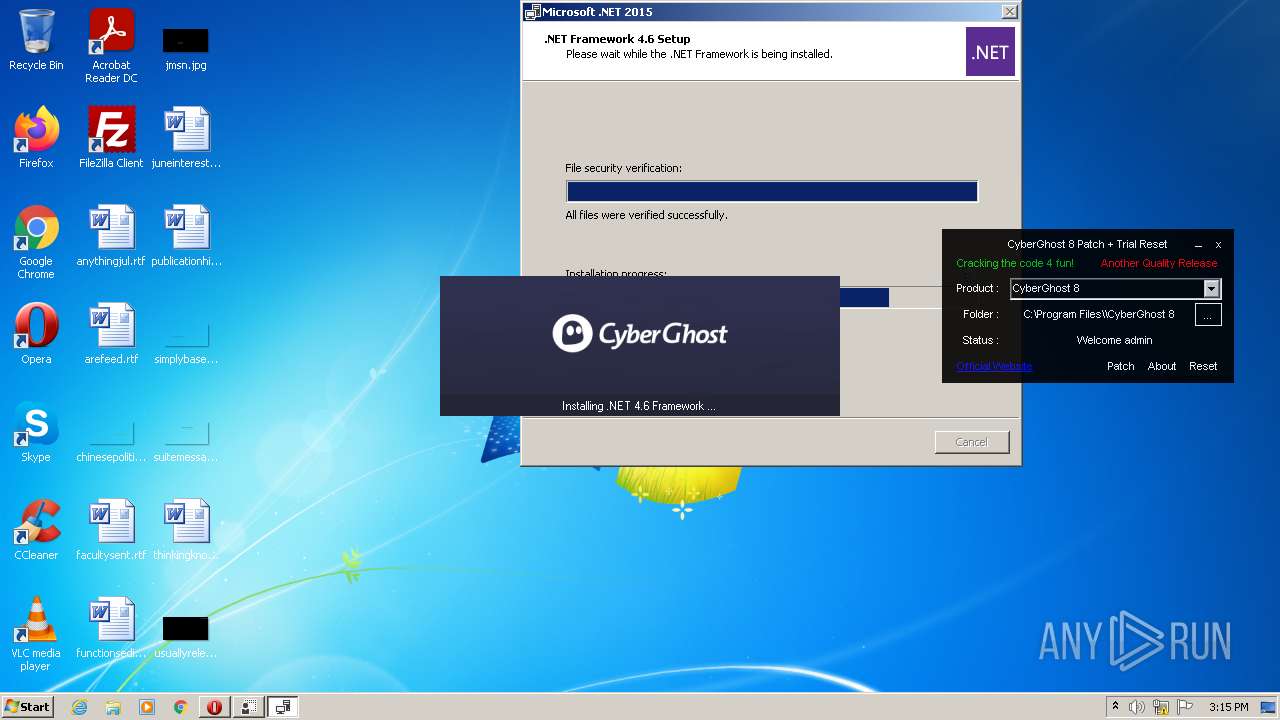Click the taskbar clock showing 3:15 PM
Screen dimensions: 1280x720
pos(1228,707)
